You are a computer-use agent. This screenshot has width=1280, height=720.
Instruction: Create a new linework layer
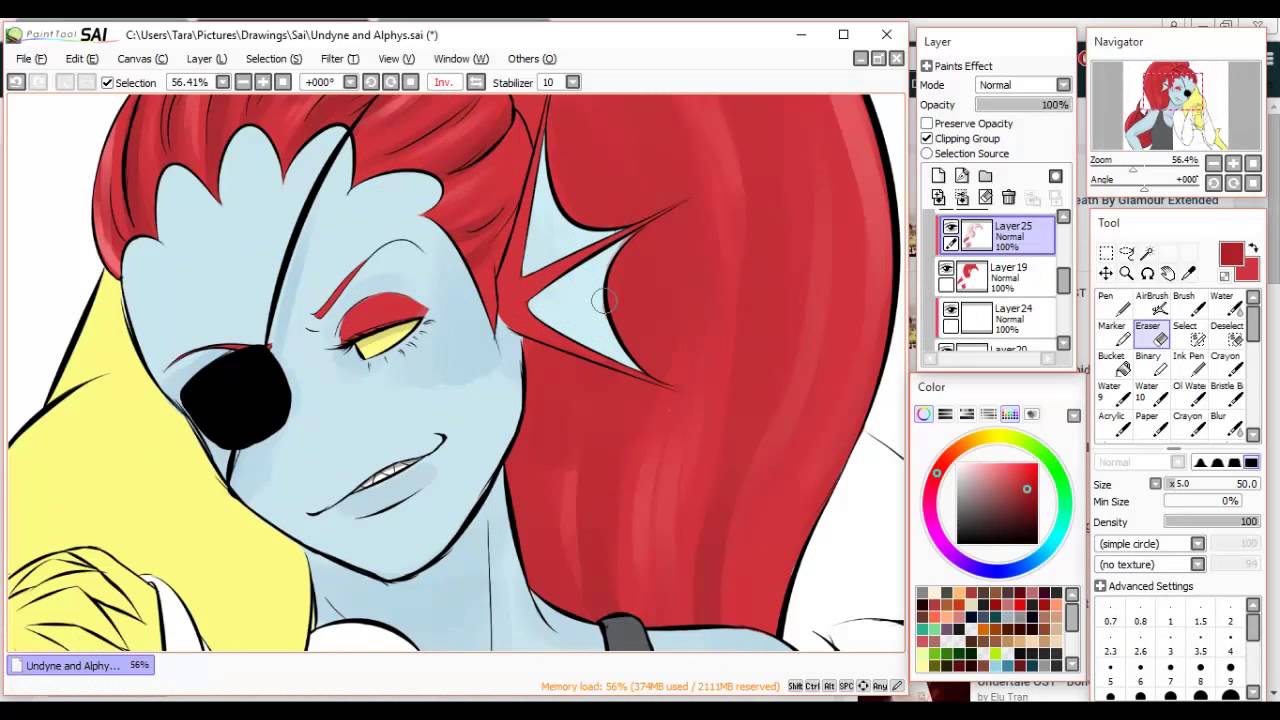coord(962,176)
